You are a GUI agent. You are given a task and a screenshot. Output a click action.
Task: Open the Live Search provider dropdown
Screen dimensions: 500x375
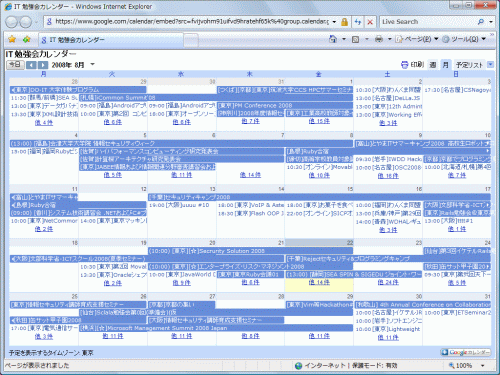click(491, 22)
